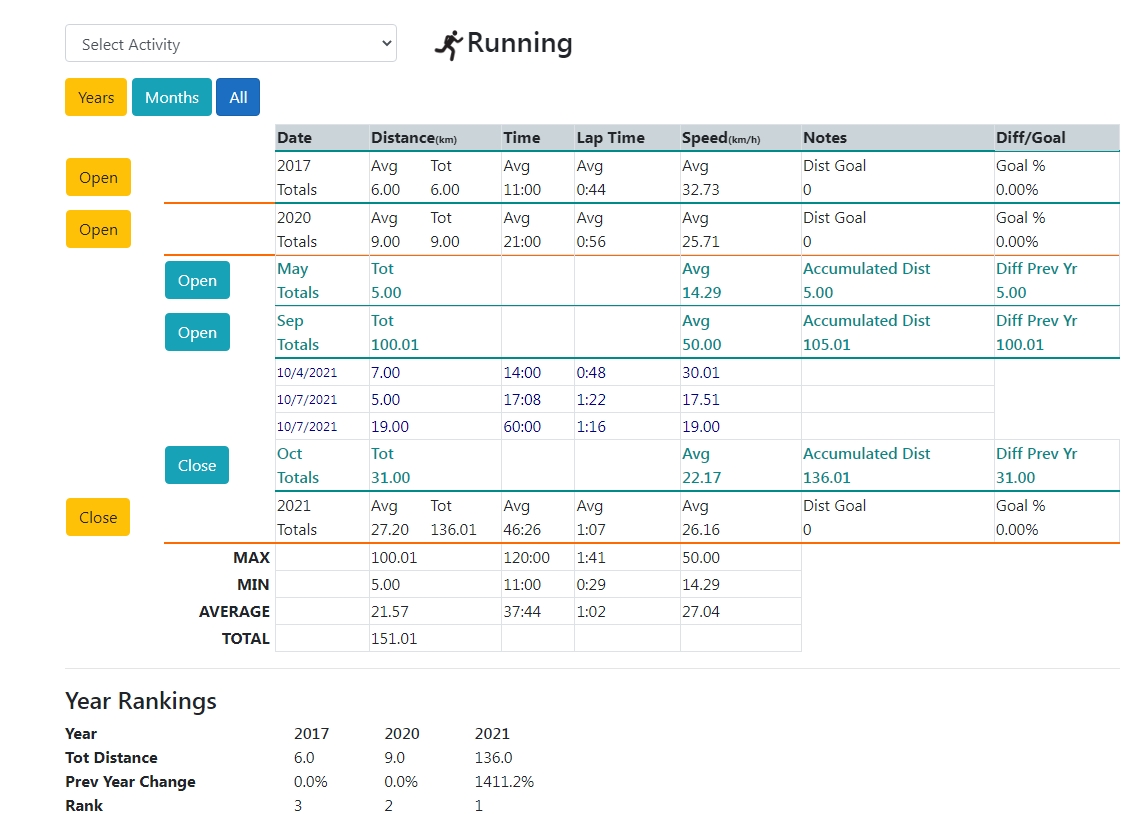Click the Date column header

click(x=295, y=138)
